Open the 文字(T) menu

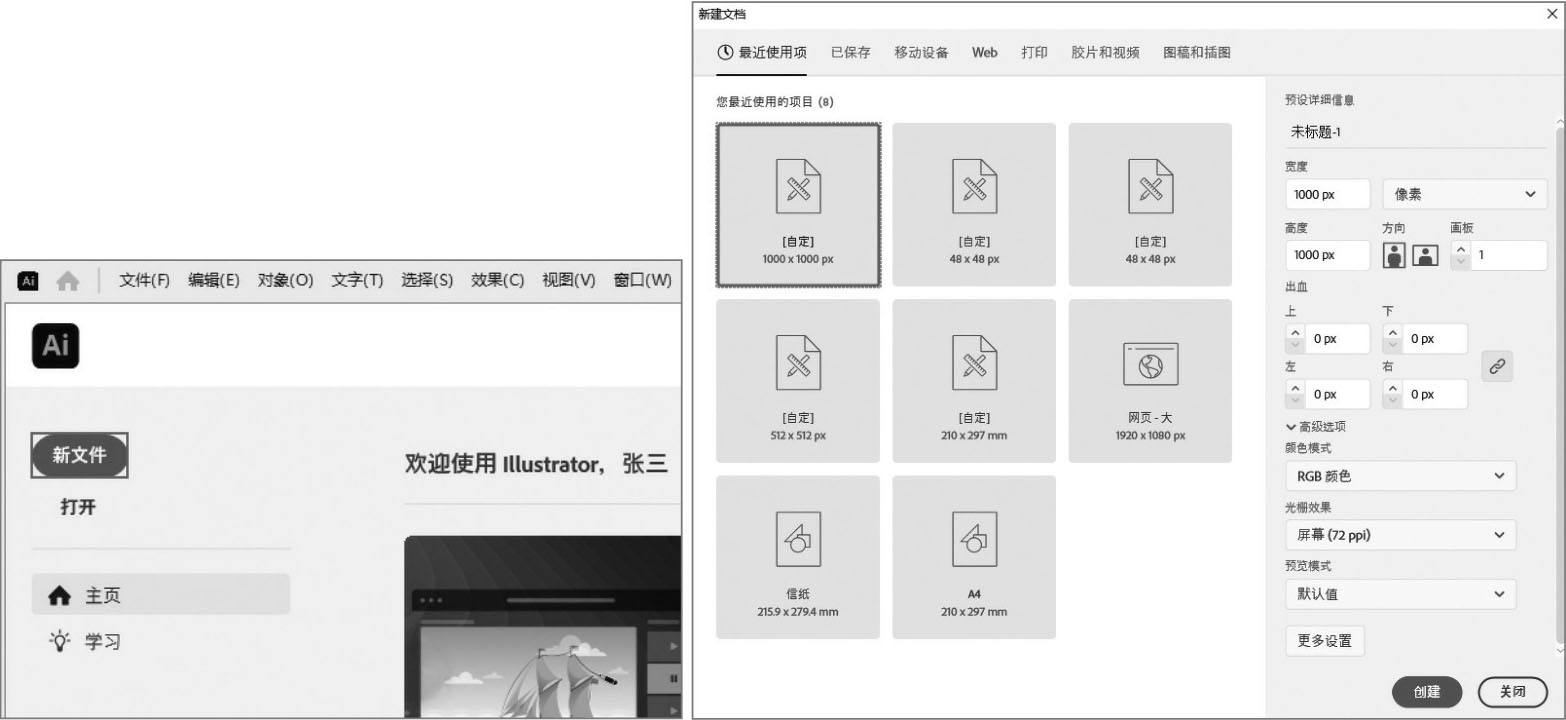click(x=358, y=281)
